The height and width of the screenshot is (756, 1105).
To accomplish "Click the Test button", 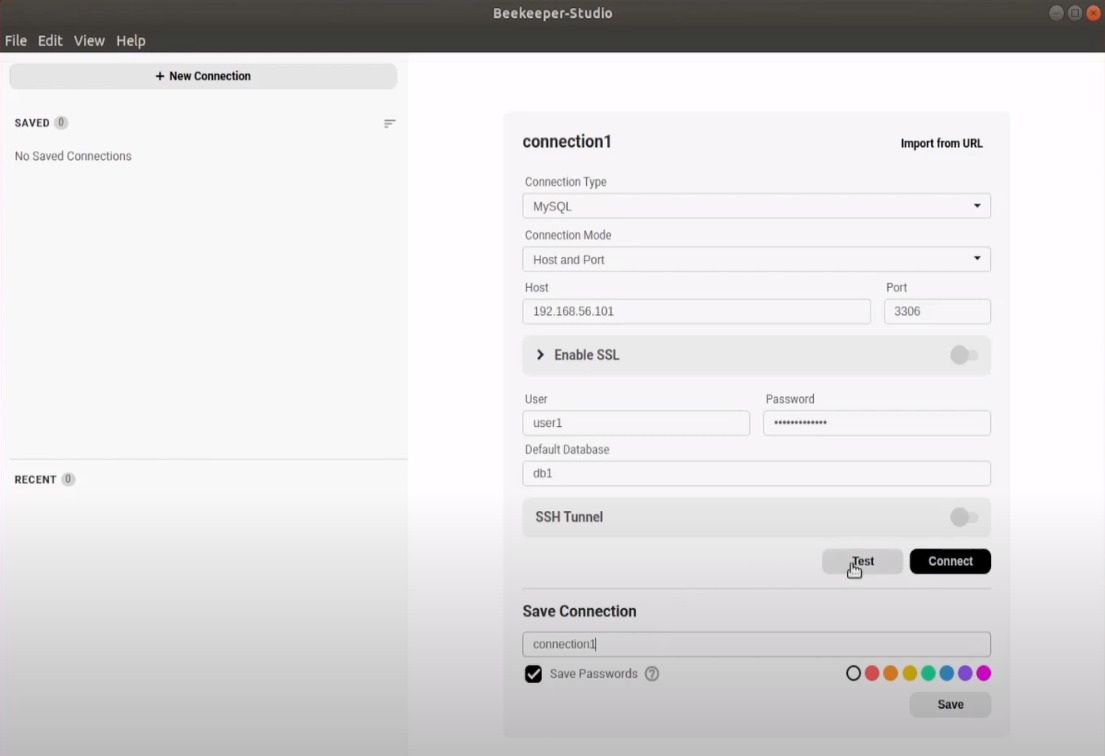I will click(862, 562).
